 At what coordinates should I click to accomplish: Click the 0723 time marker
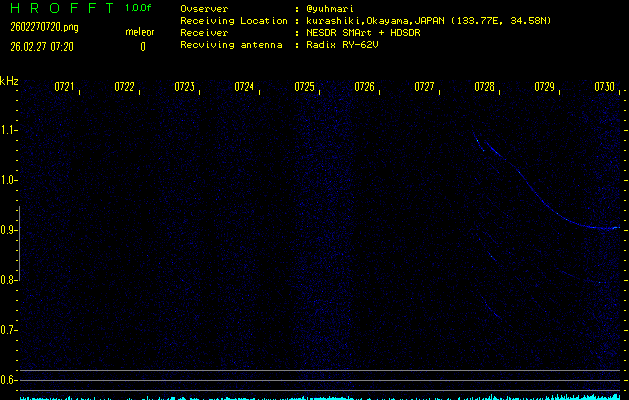coord(185,87)
